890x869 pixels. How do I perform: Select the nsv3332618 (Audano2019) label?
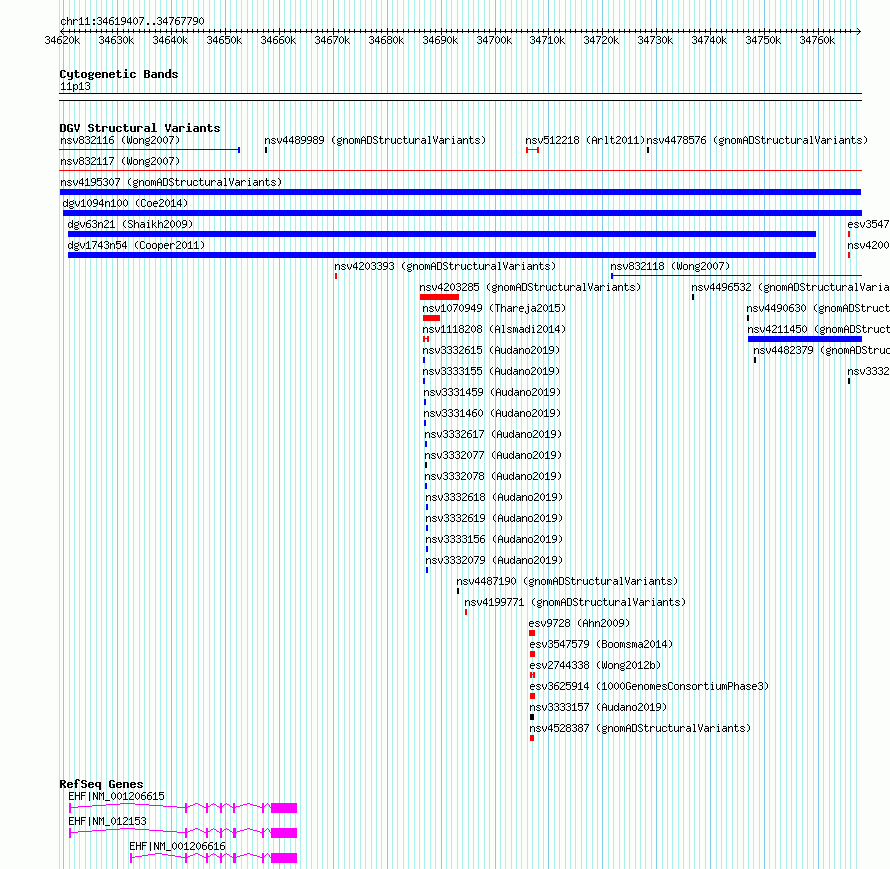[494, 497]
